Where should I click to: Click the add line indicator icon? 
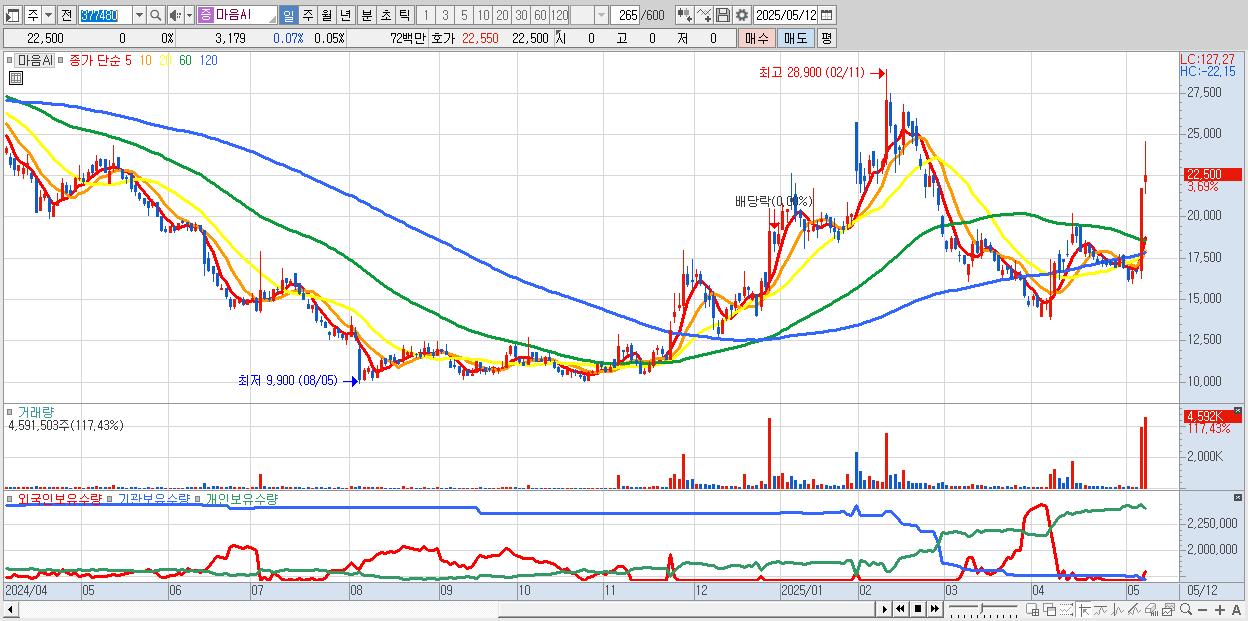(x=704, y=15)
